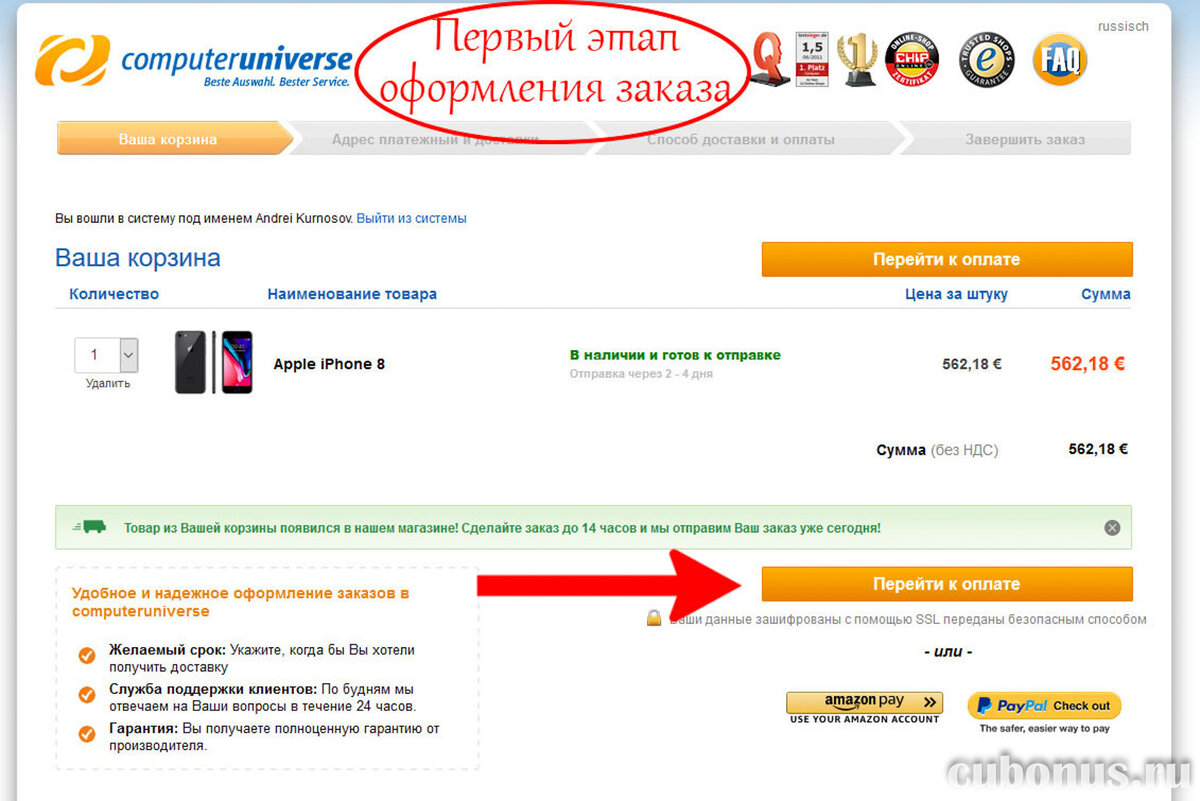The height and width of the screenshot is (801, 1200).
Task: Select the Способ доставки и оплаты step
Action: (741, 139)
